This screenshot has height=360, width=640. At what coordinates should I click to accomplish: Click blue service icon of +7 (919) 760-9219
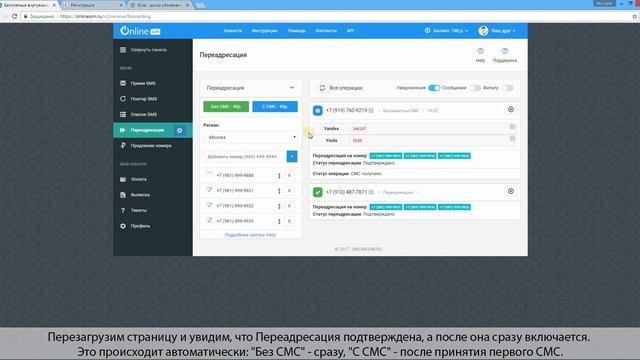tap(318, 110)
